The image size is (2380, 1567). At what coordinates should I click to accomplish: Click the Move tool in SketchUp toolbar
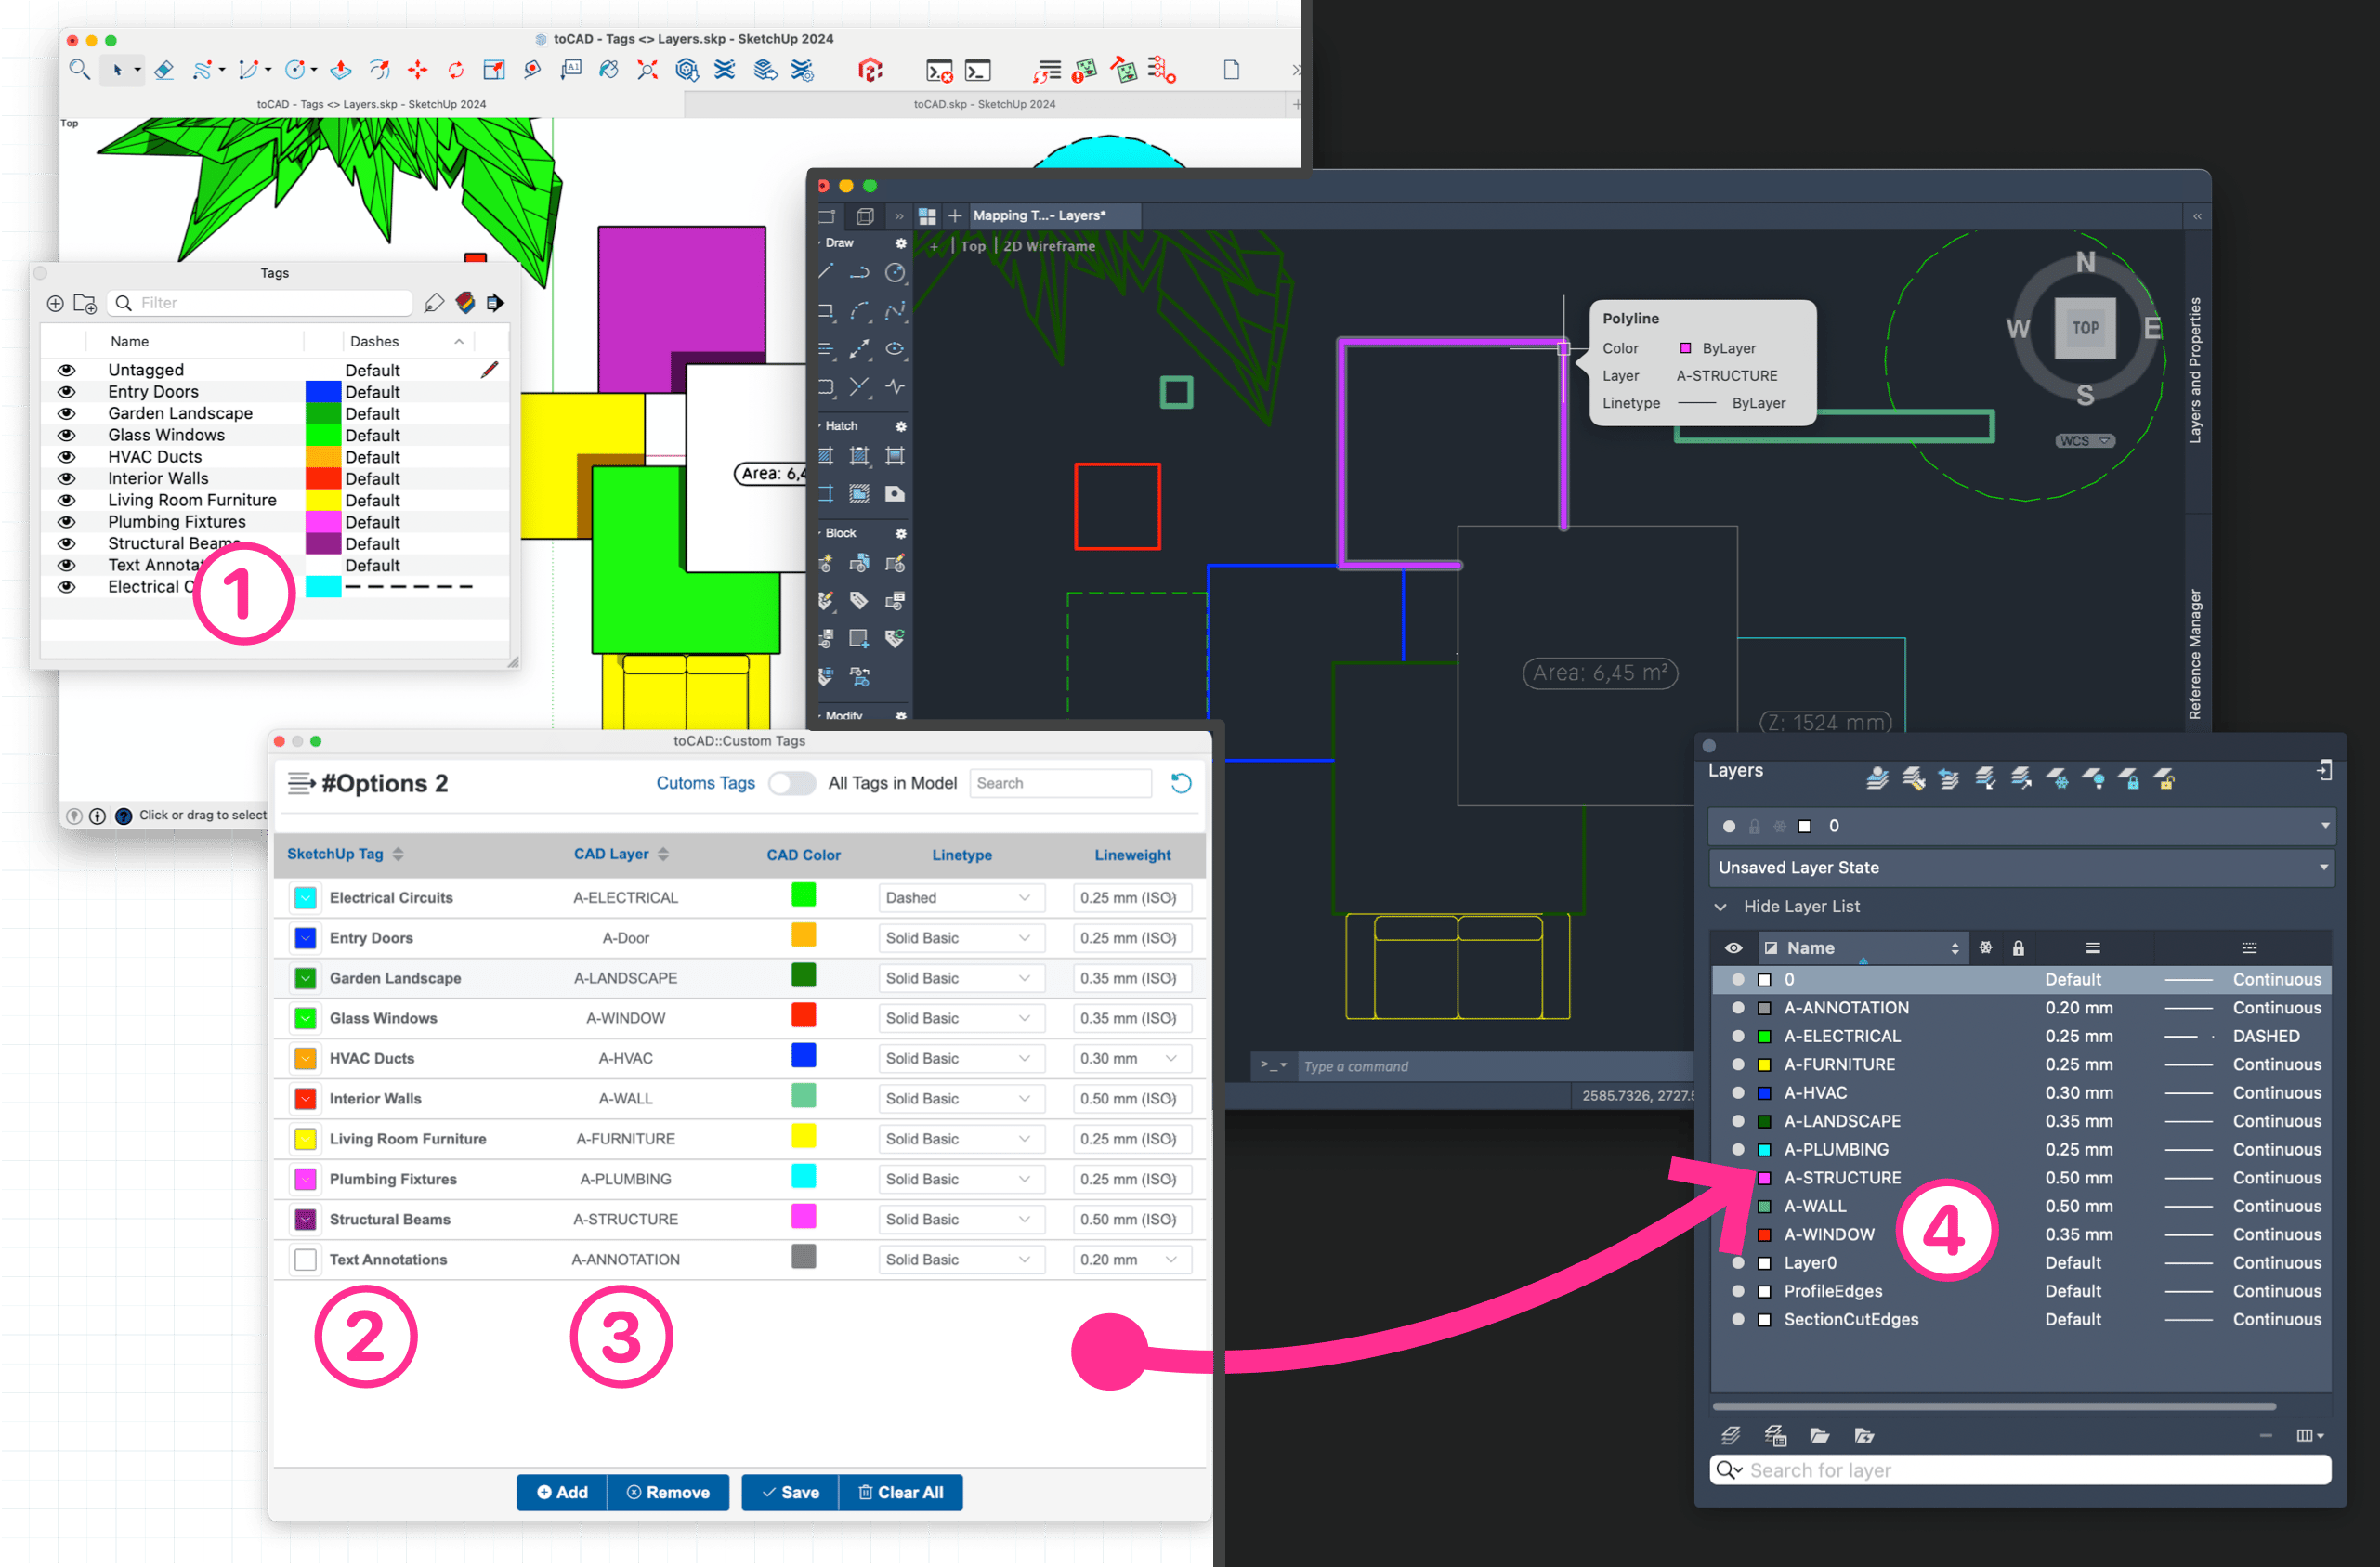pyautogui.click(x=417, y=70)
